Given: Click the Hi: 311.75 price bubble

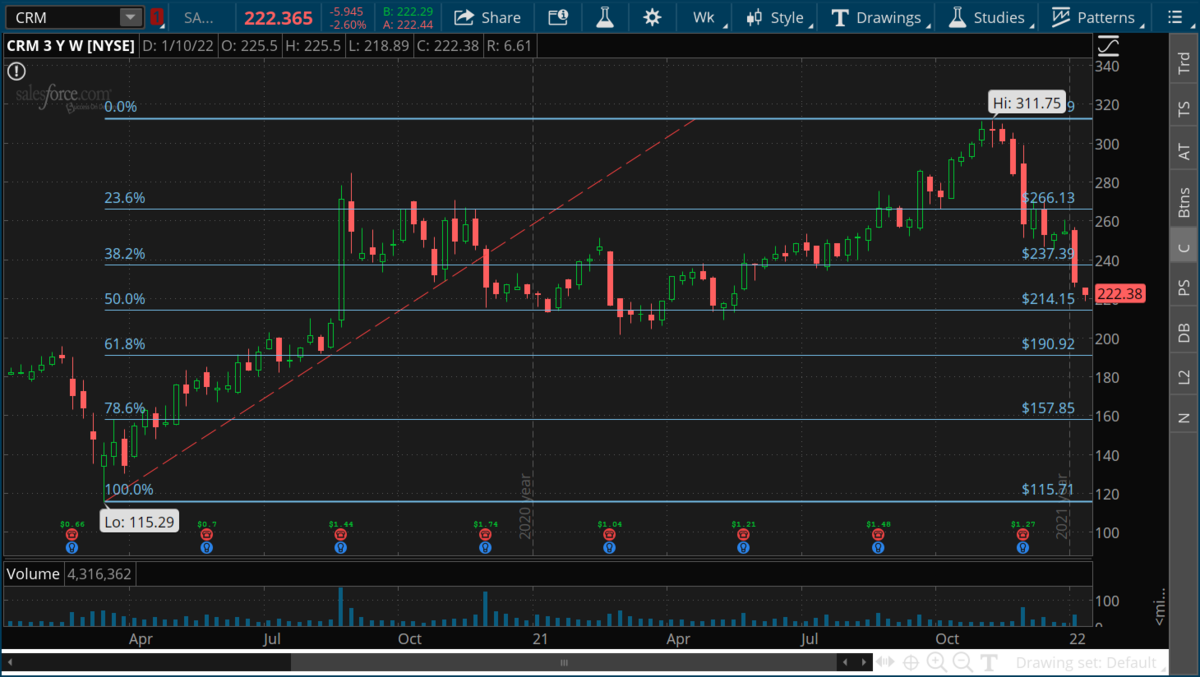Looking at the screenshot, I should (x=1025, y=102).
